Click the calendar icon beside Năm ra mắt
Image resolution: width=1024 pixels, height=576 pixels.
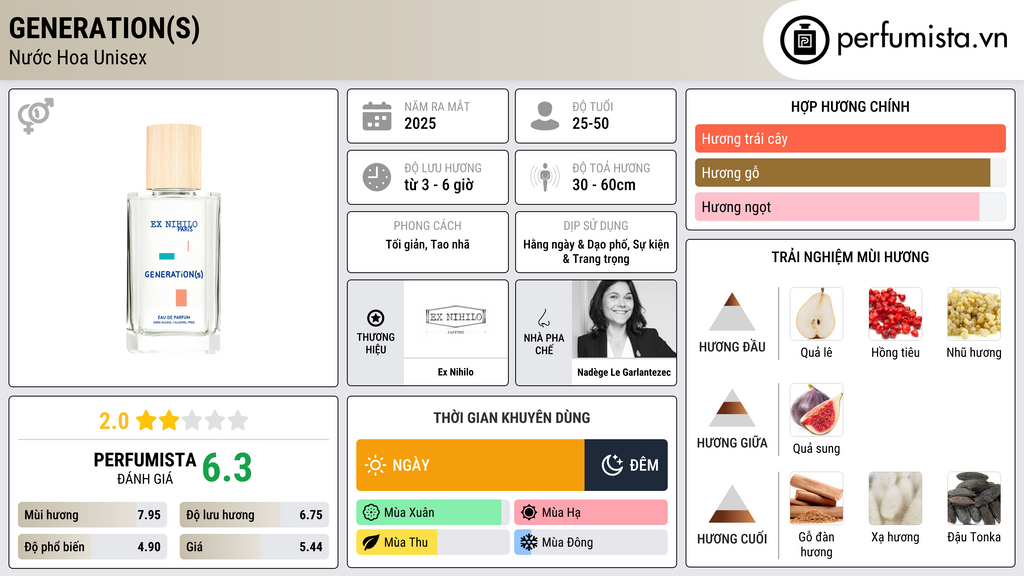pyautogui.click(x=377, y=116)
